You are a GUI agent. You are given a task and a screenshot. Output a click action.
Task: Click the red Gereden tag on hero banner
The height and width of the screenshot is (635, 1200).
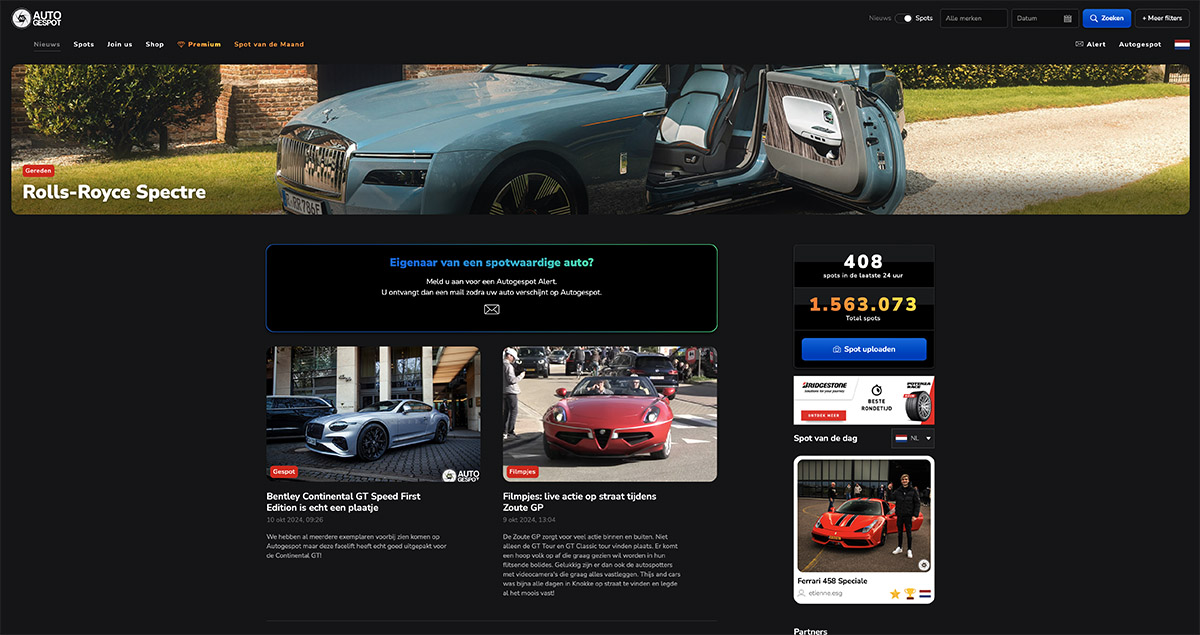point(38,171)
